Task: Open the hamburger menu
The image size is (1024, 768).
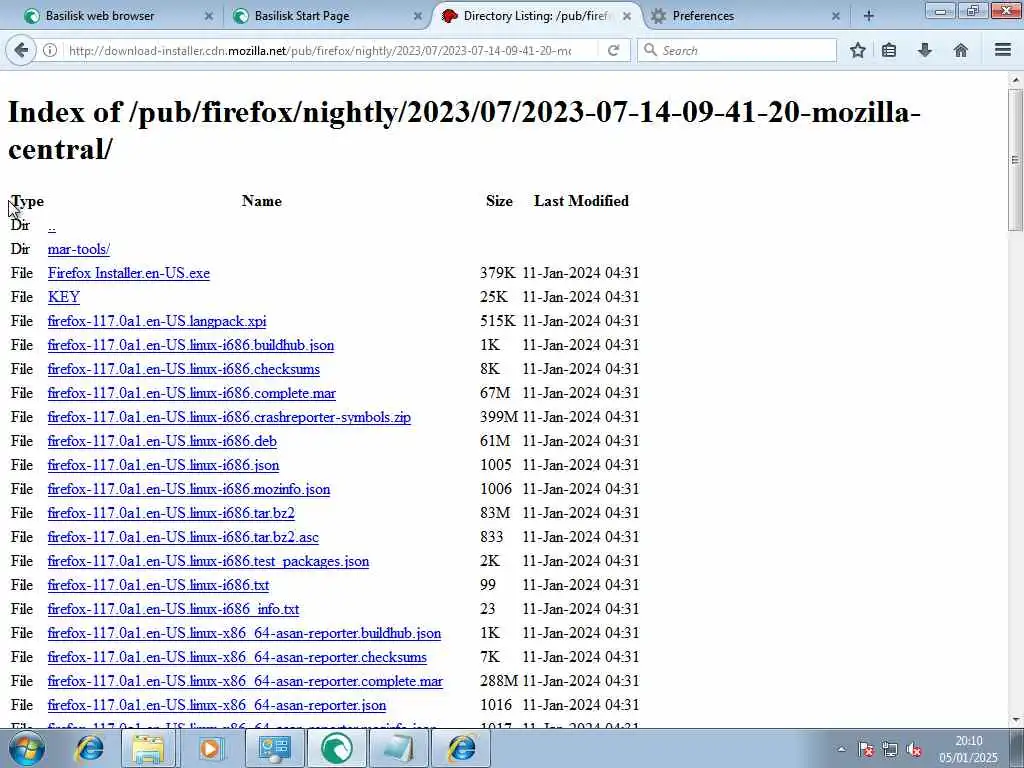Action: [1003, 50]
